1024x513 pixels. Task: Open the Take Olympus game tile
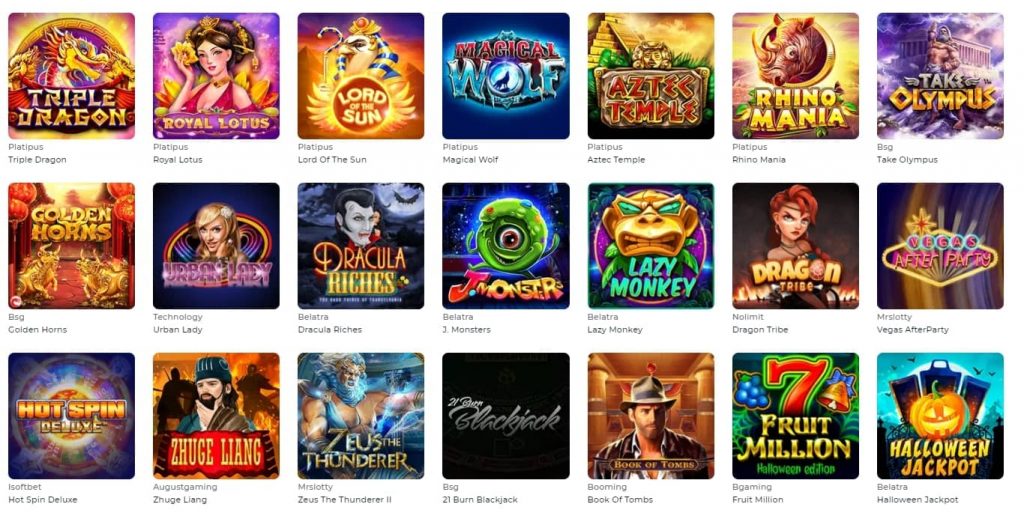[940, 76]
